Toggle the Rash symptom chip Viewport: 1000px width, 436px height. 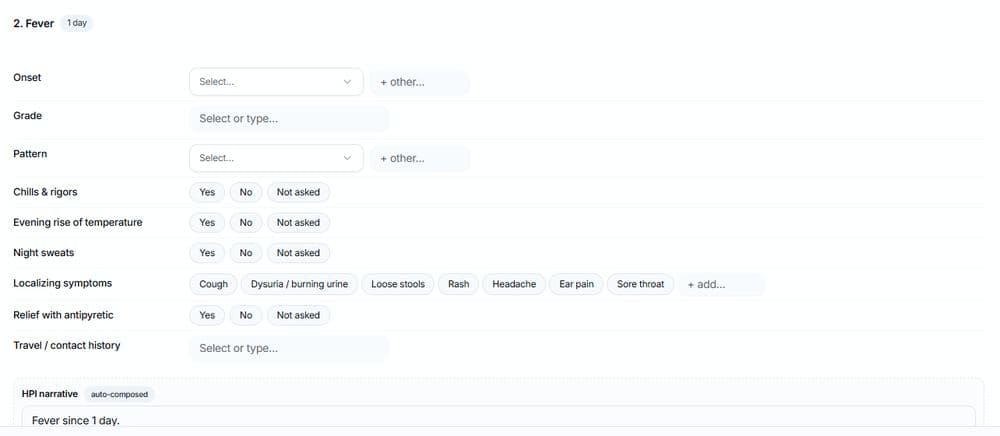[459, 284]
